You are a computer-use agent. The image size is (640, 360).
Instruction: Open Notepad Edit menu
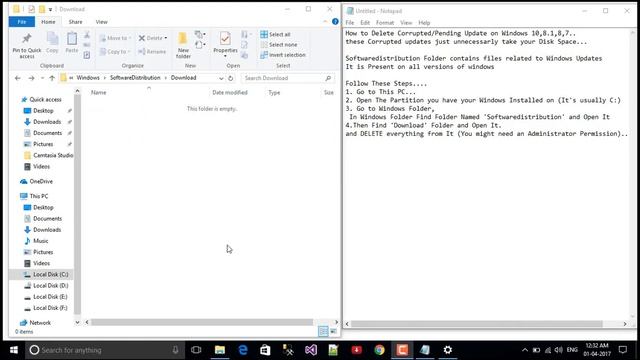tap(365, 23)
